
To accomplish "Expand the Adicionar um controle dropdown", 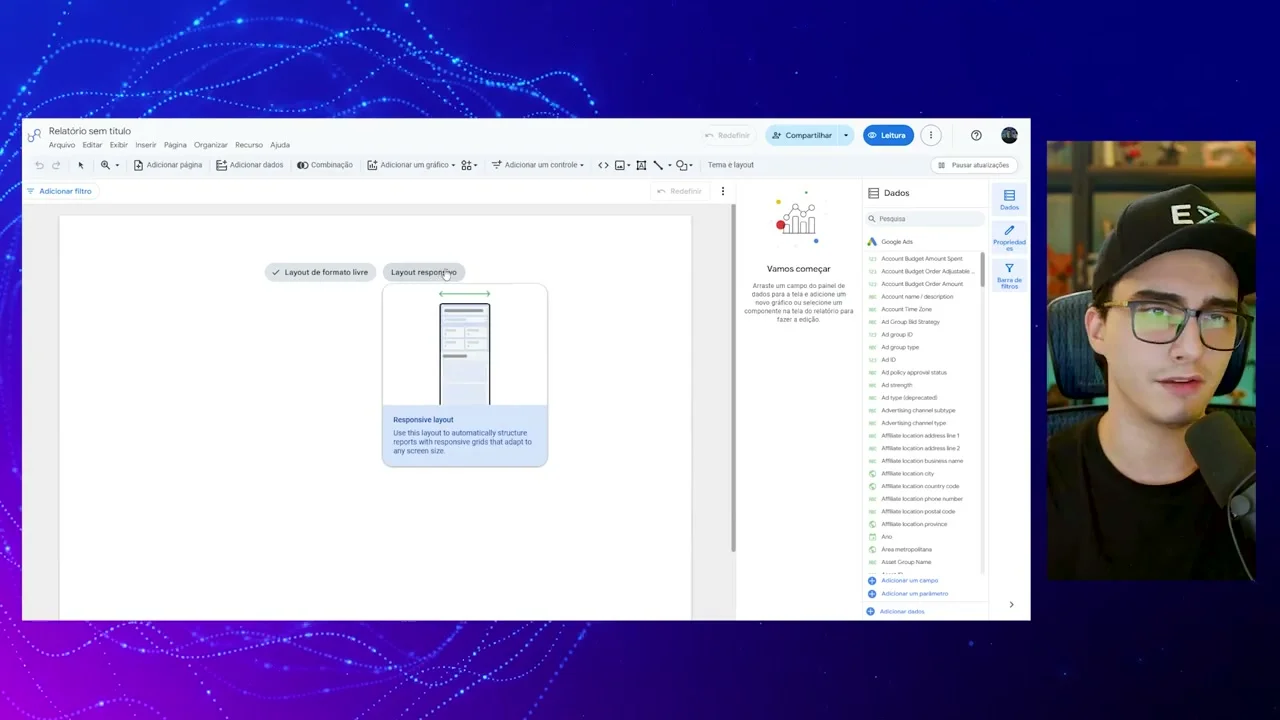I will [582, 165].
